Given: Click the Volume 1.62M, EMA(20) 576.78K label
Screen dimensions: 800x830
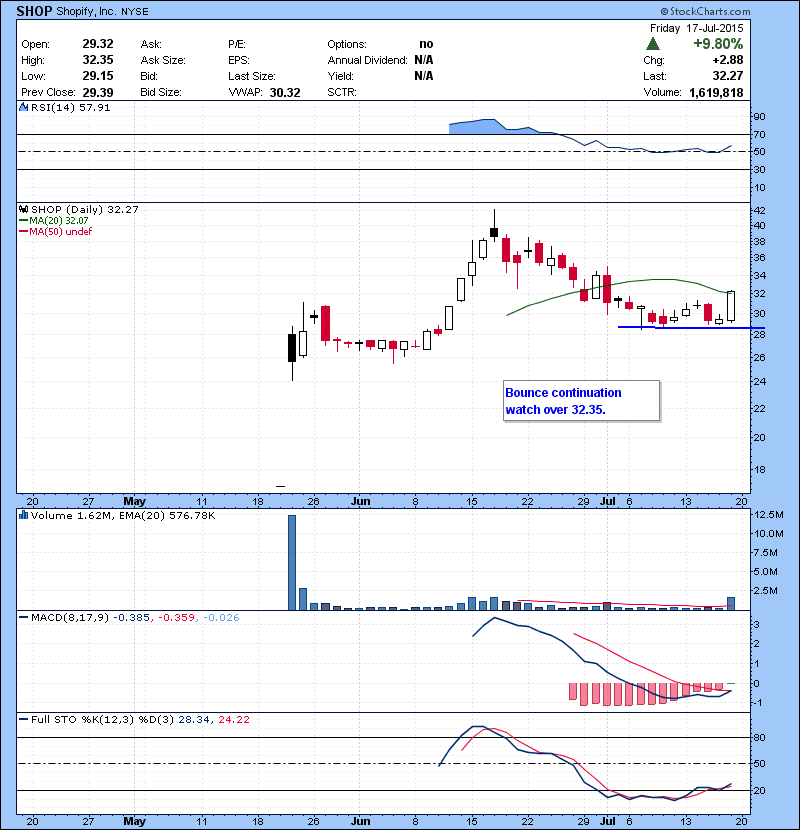Looking at the screenshot, I should pos(123,516).
